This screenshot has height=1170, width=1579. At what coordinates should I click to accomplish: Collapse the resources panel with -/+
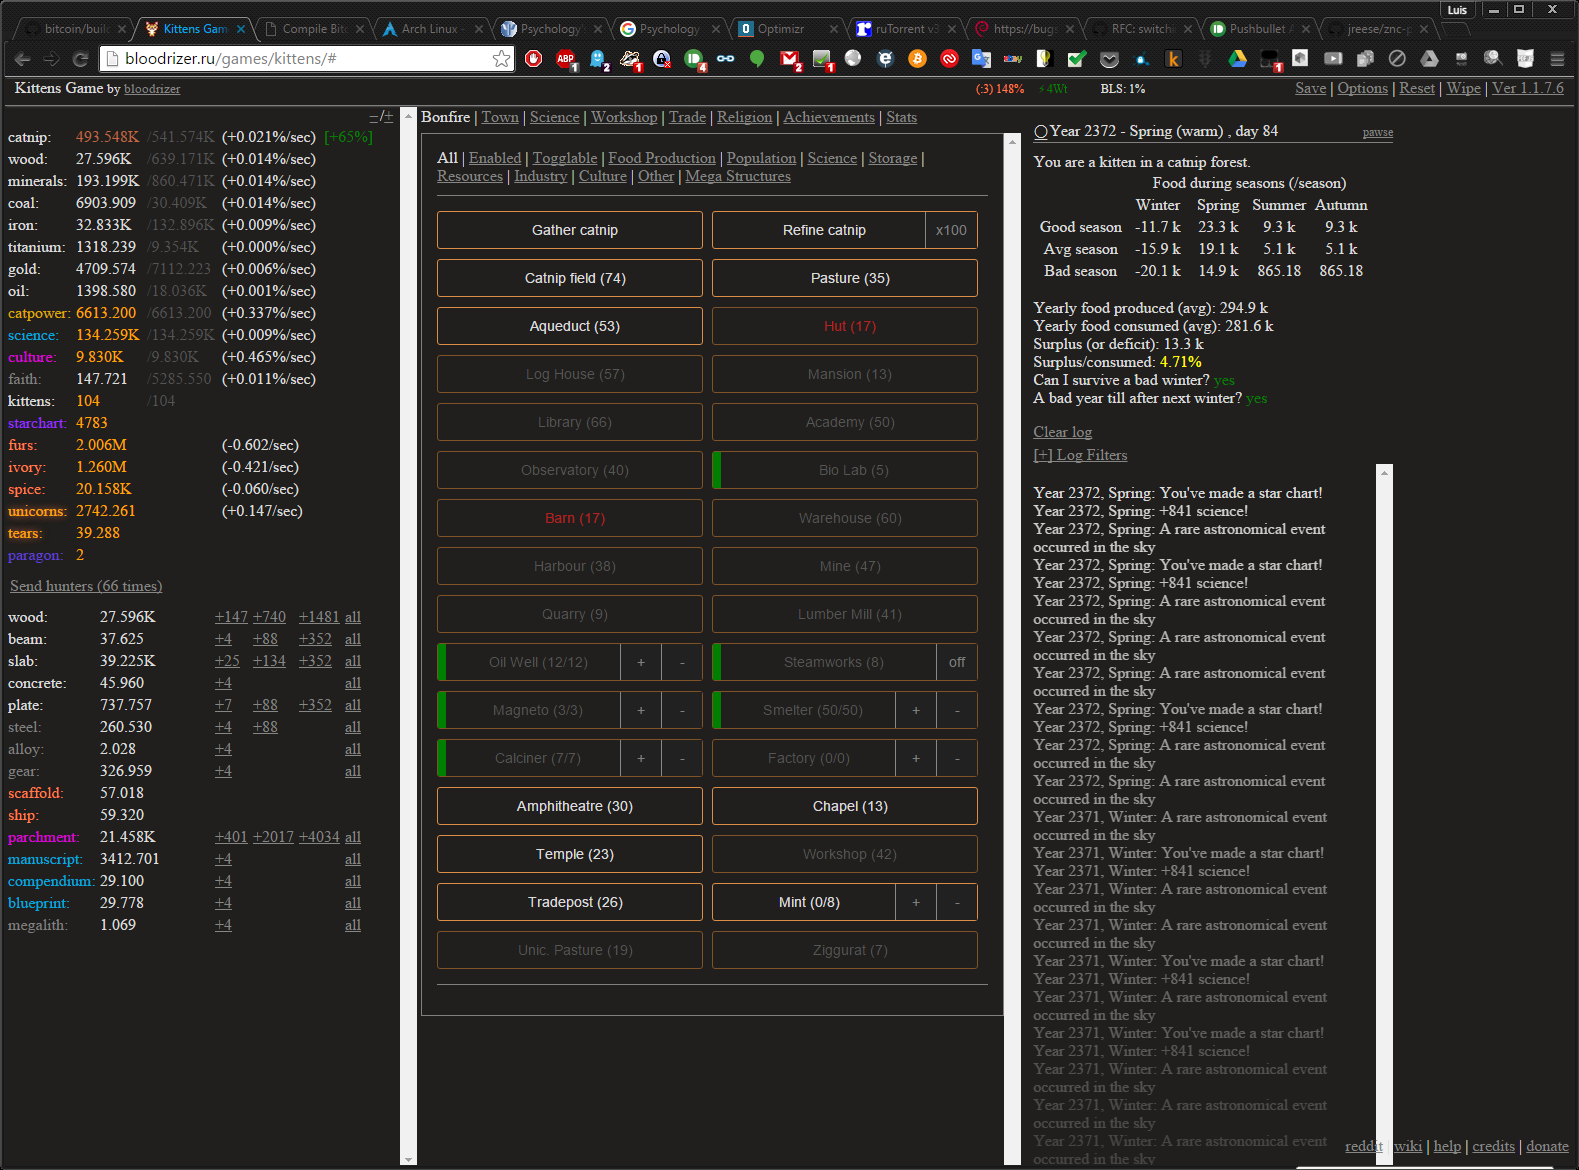(381, 117)
